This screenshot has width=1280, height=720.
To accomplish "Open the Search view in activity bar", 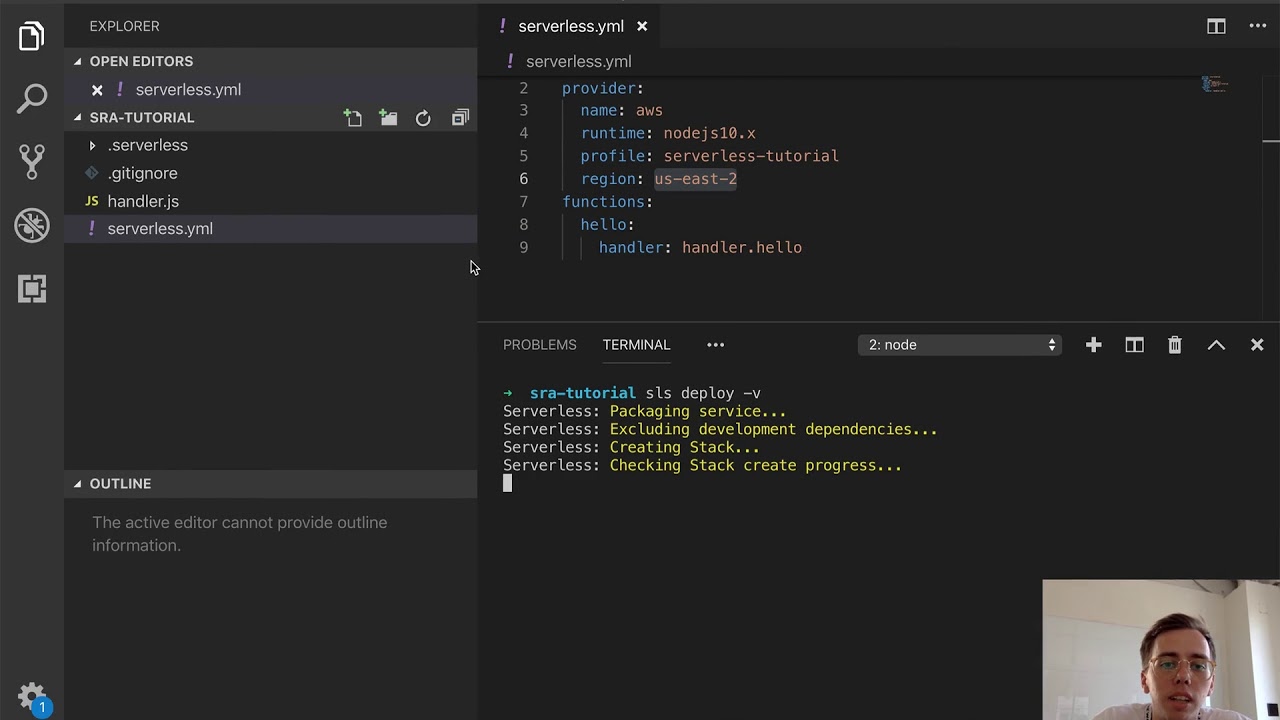I will pyautogui.click(x=31, y=98).
